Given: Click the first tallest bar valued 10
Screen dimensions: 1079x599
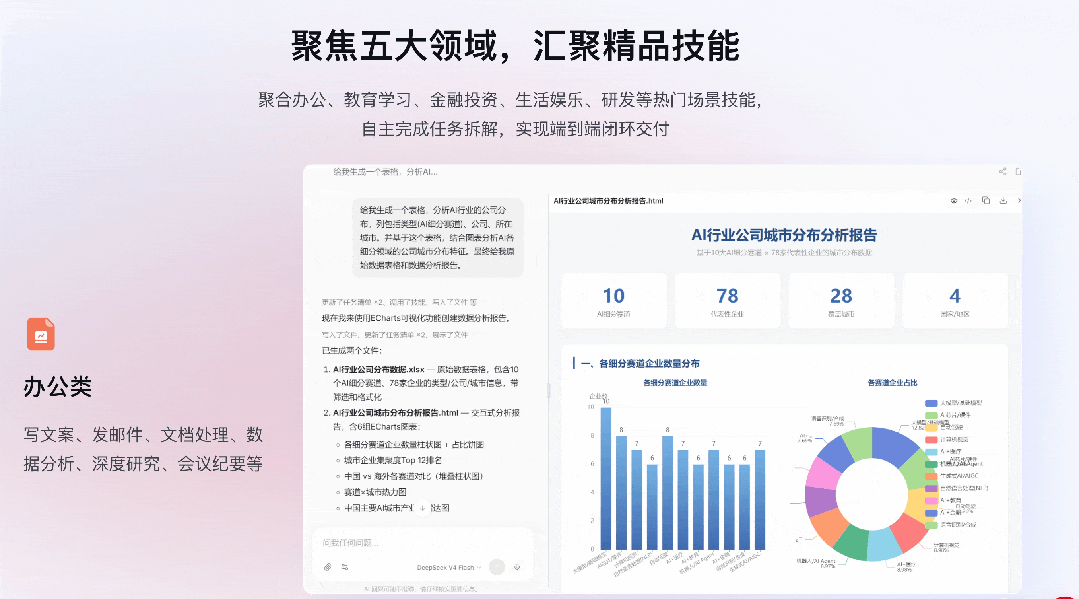Looking at the screenshot, I should (606, 479).
